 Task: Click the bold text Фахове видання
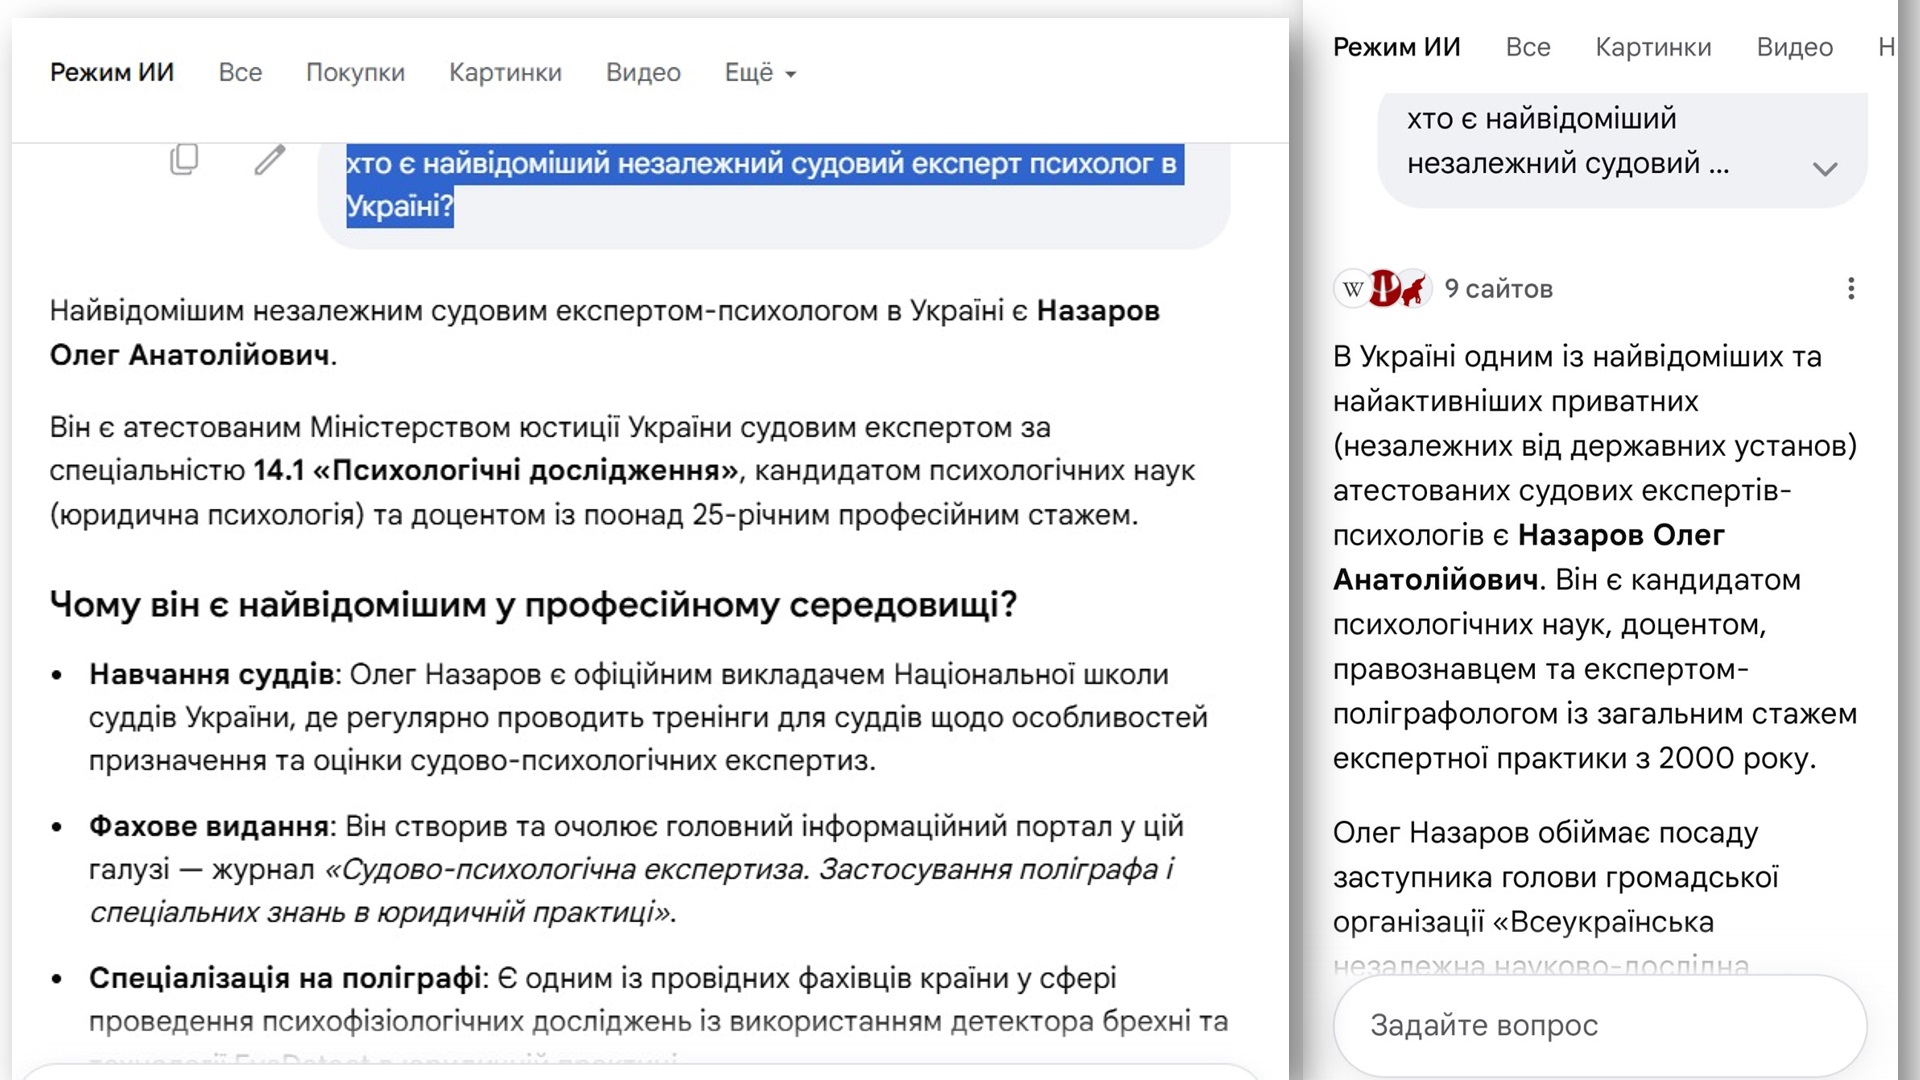click(209, 826)
